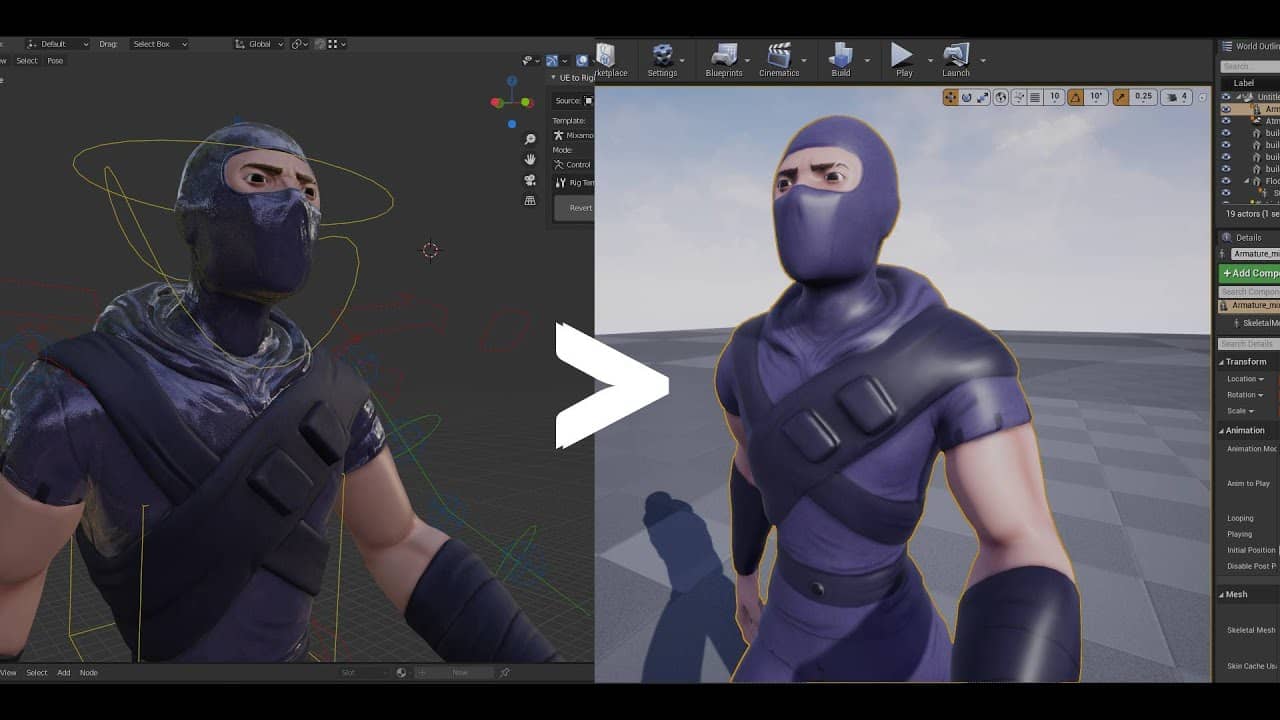
Task: Open the Pose menu in Blender header
Action: pos(55,61)
